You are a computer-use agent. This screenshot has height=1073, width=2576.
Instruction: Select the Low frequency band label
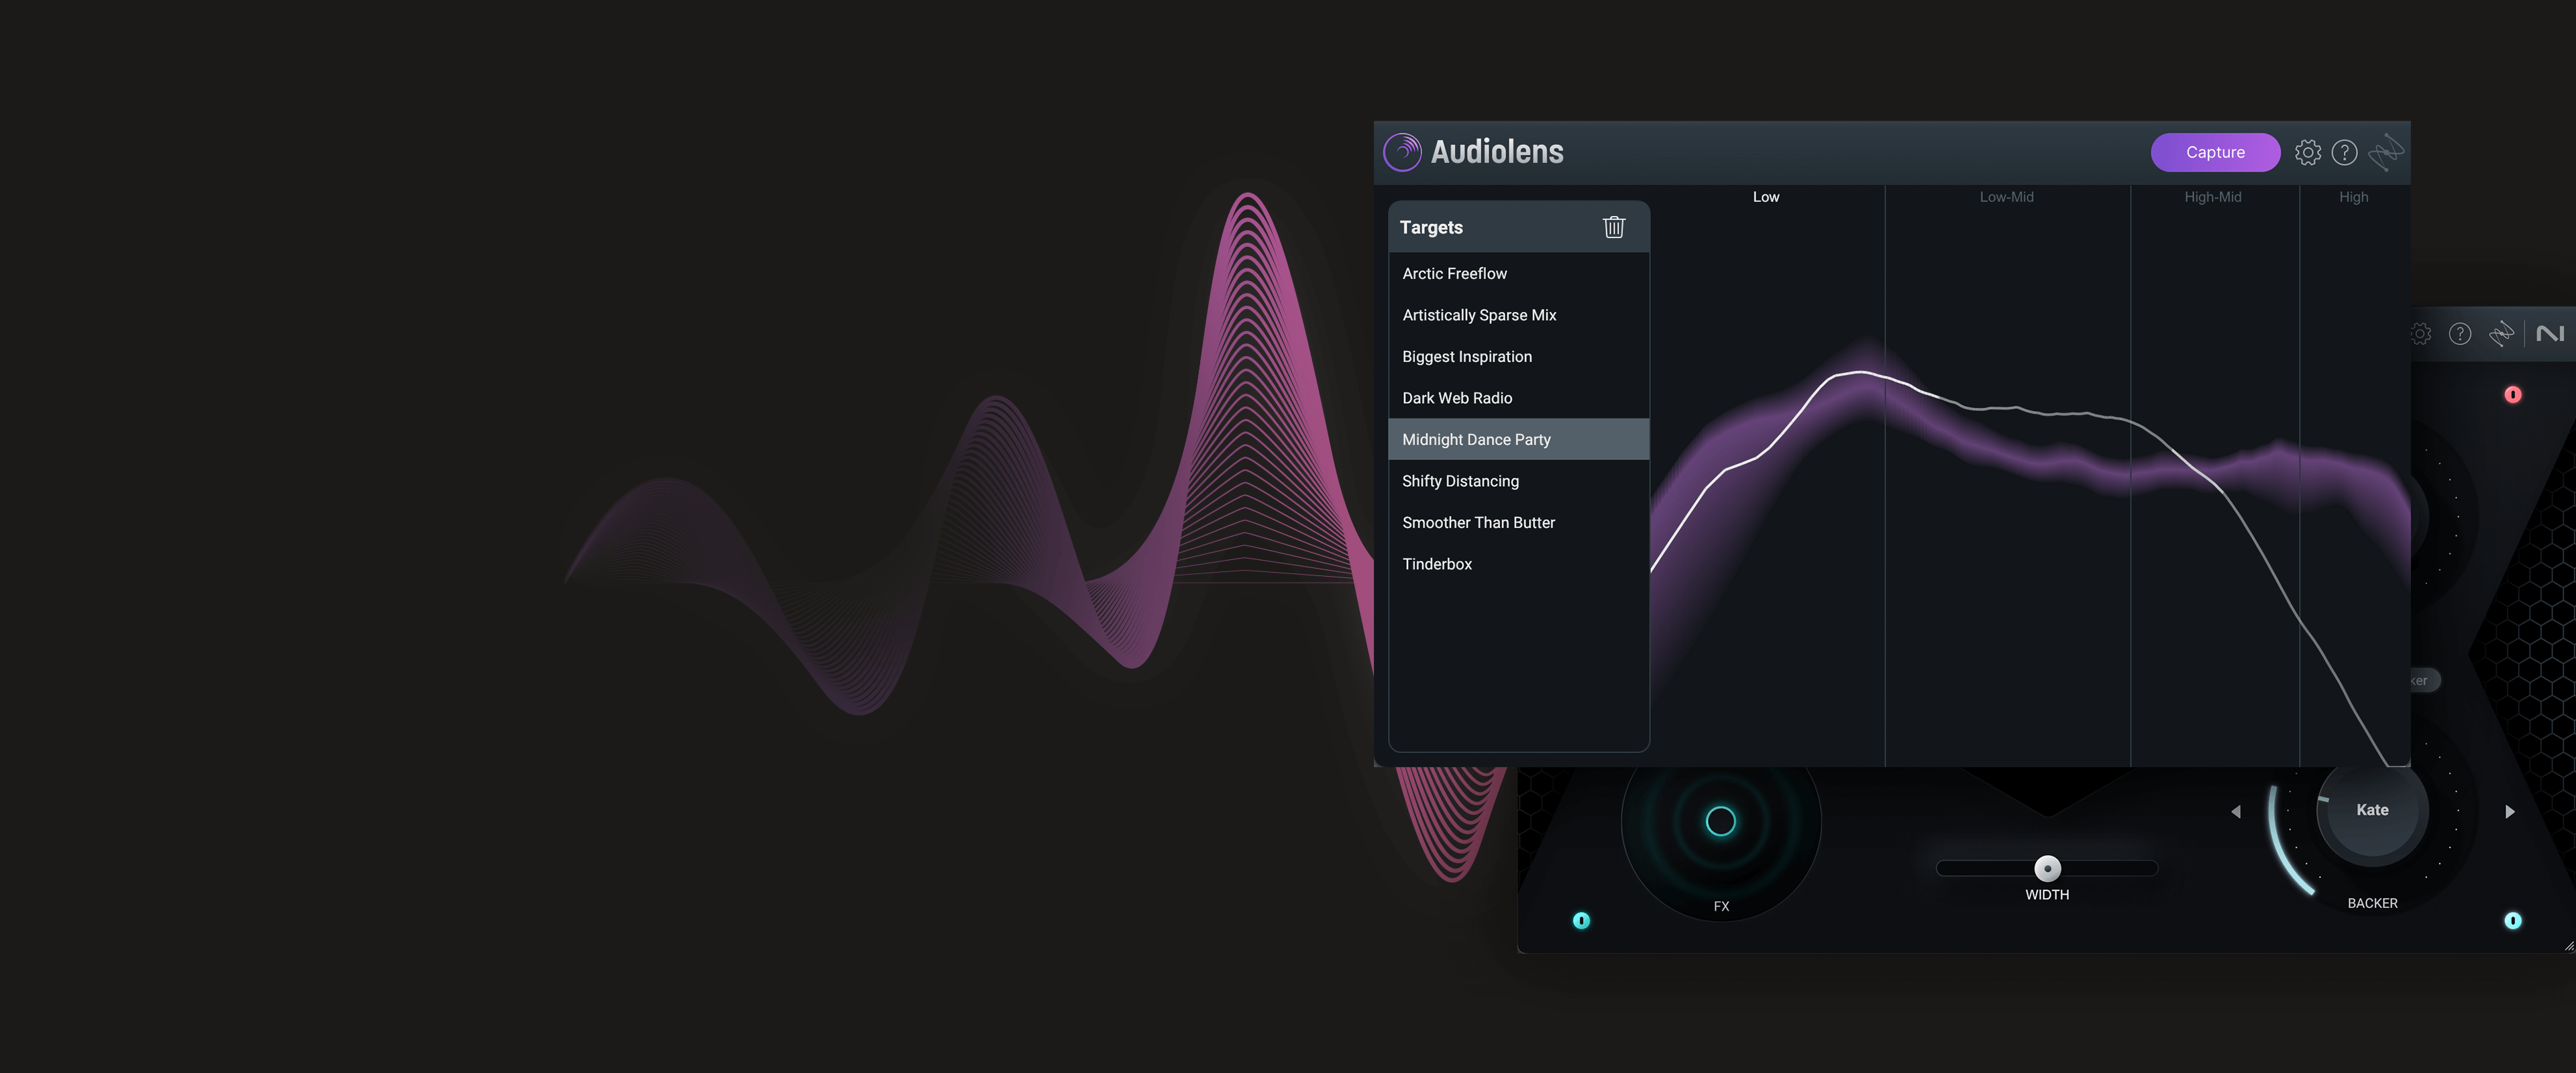coord(1766,197)
